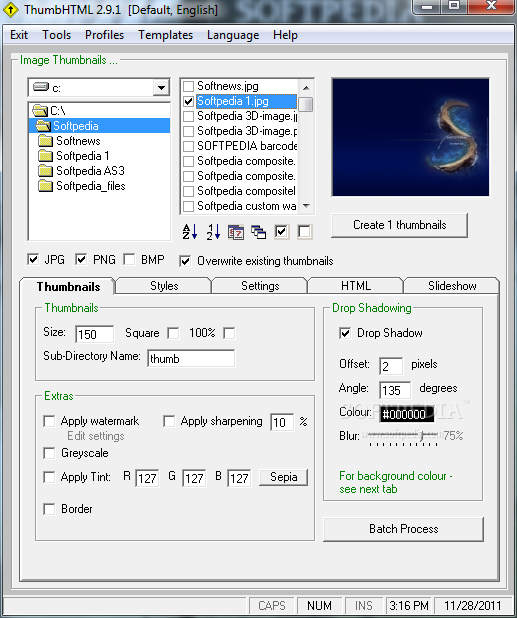Click Sub-Directory Name field
Viewport: 517px width, 618px height.
click(x=191, y=359)
